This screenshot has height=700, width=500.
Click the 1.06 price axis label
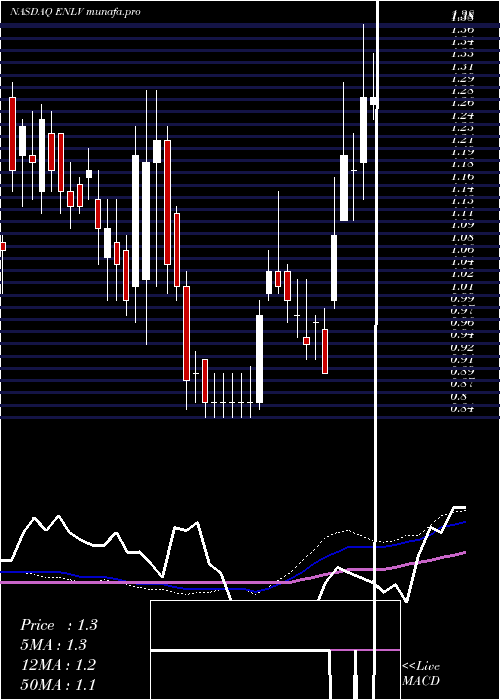pos(462,250)
